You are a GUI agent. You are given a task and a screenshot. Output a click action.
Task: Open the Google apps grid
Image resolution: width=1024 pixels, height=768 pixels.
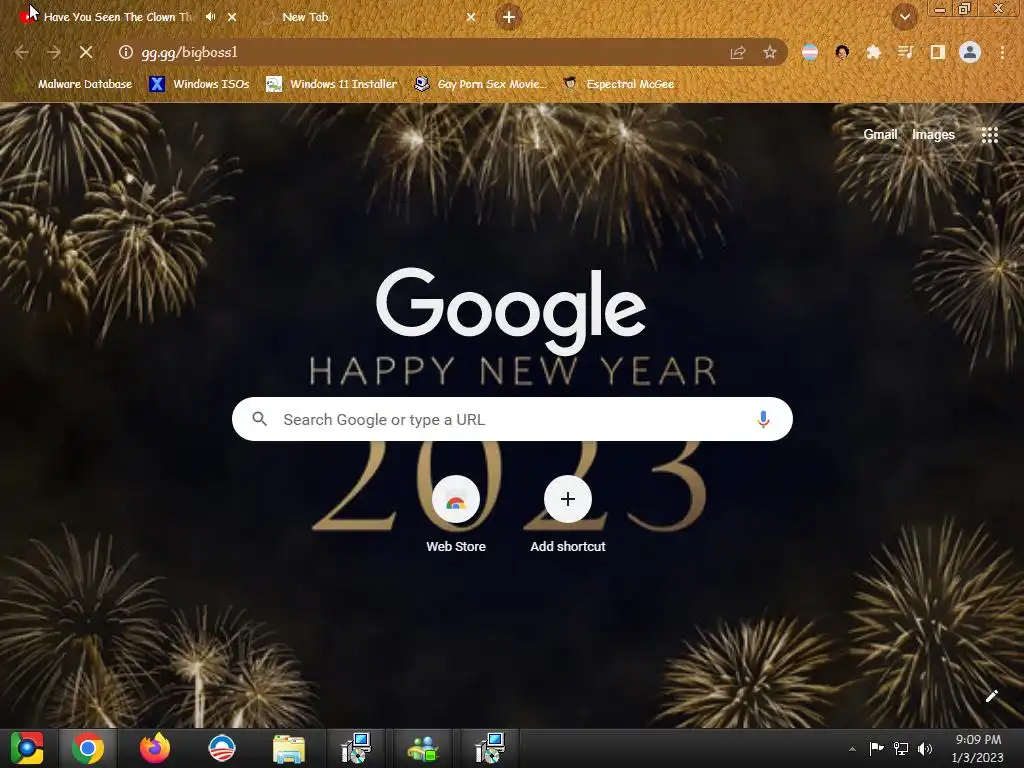pos(989,135)
